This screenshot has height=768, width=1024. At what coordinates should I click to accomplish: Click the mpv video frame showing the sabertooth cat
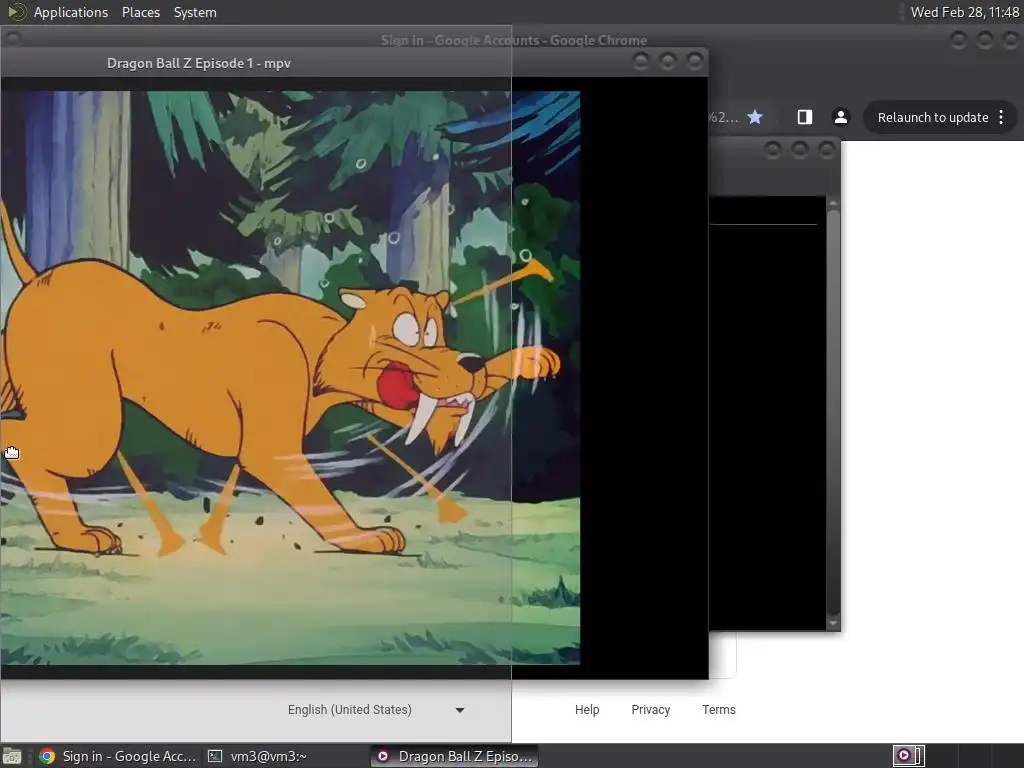(x=291, y=377)
